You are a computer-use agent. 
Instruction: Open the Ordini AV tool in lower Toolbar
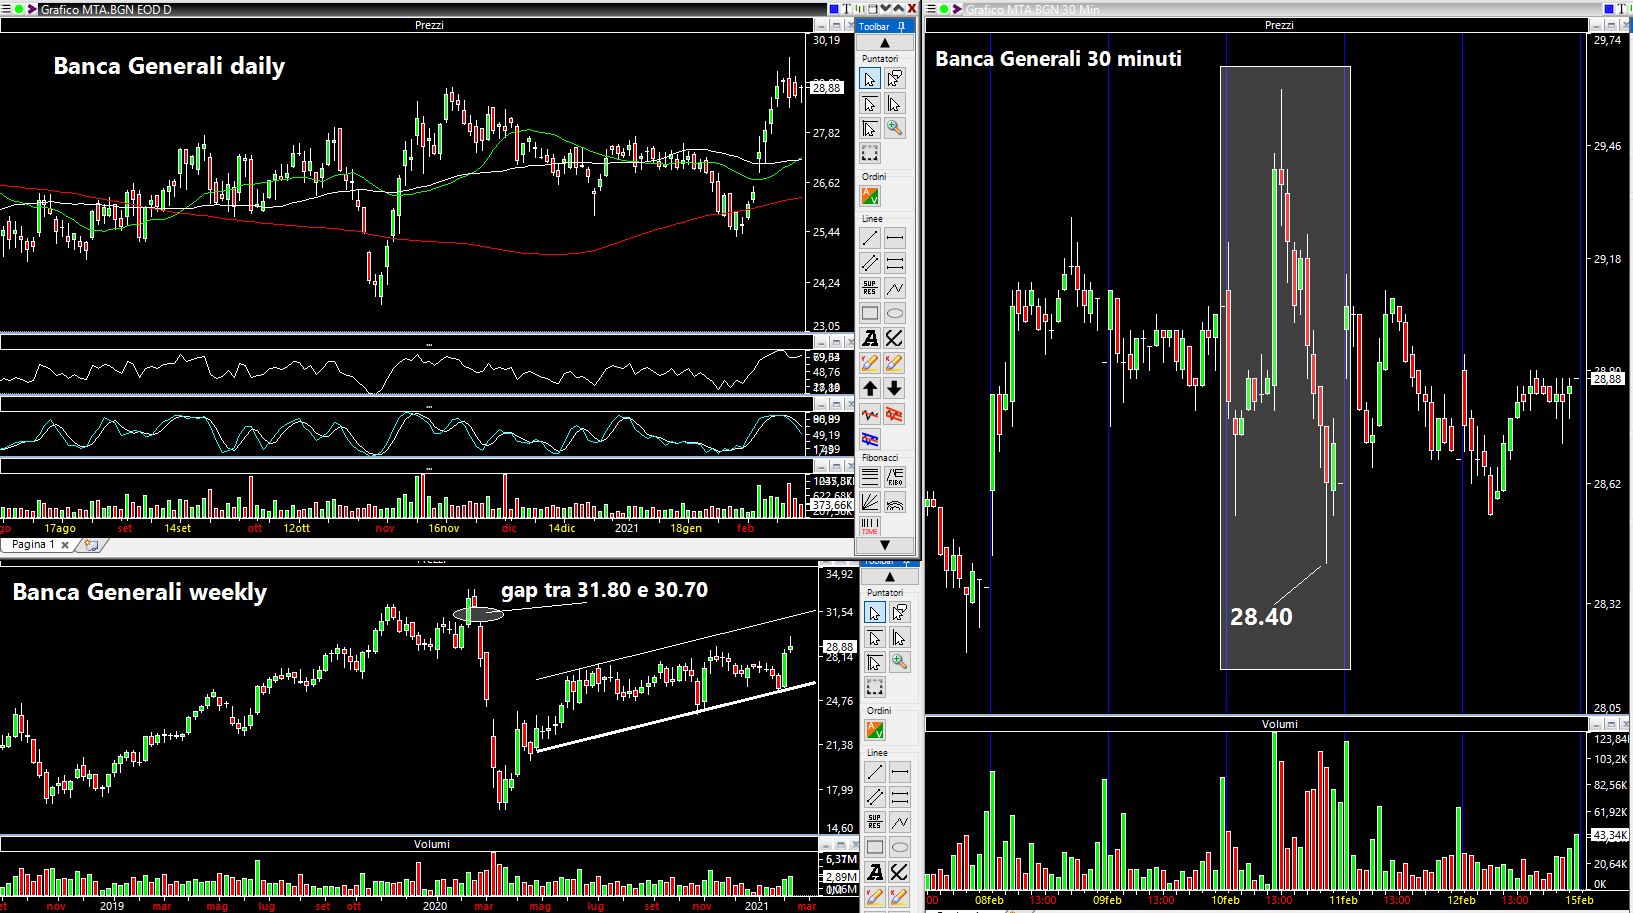click(875, 730)
